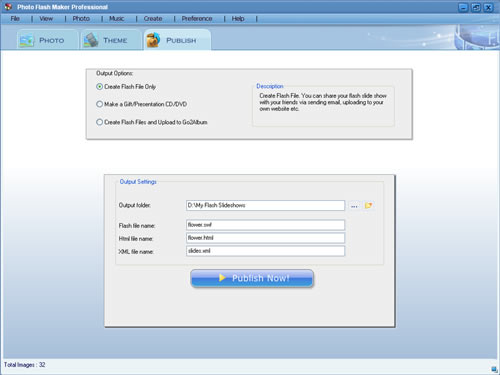Screen dimensions: 500x375
Task: Click the XML file name field
Action: [265, 251]
